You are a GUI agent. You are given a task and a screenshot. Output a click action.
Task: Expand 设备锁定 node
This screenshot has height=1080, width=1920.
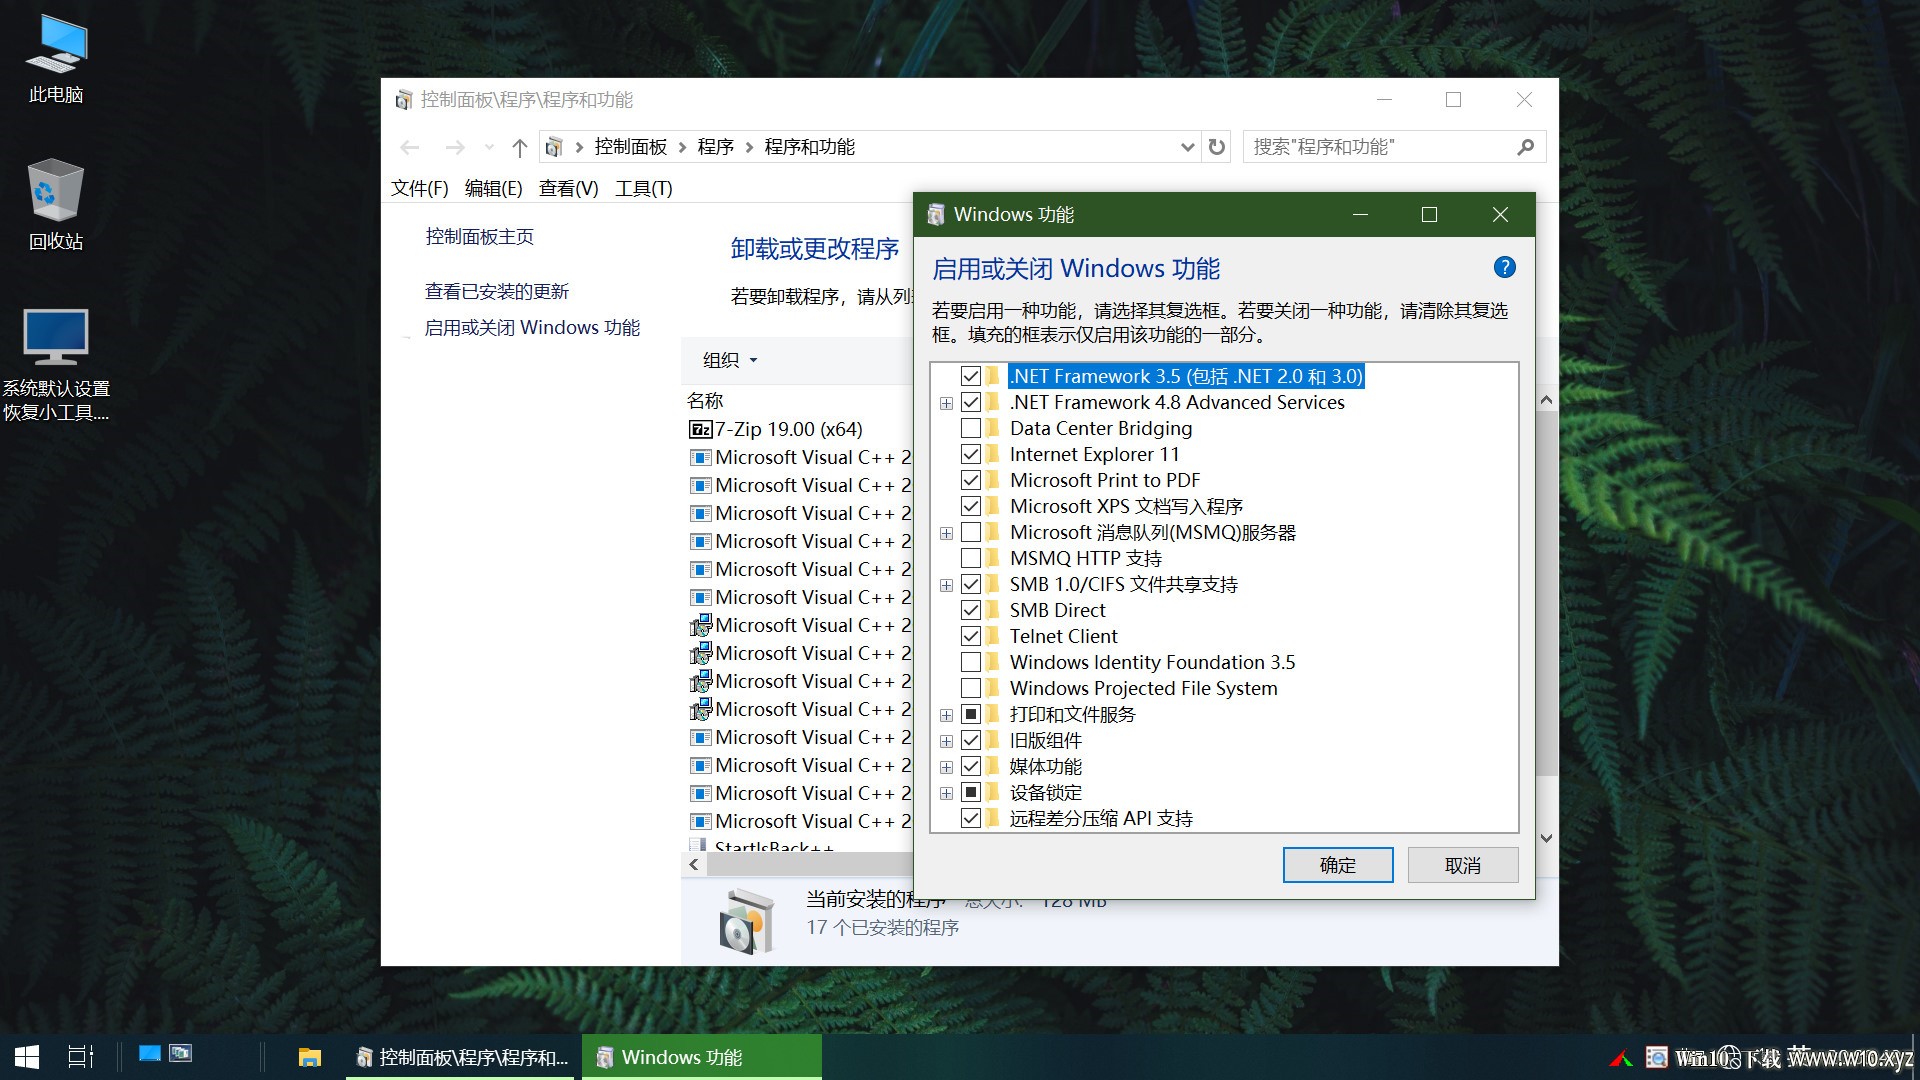[946, 793]
